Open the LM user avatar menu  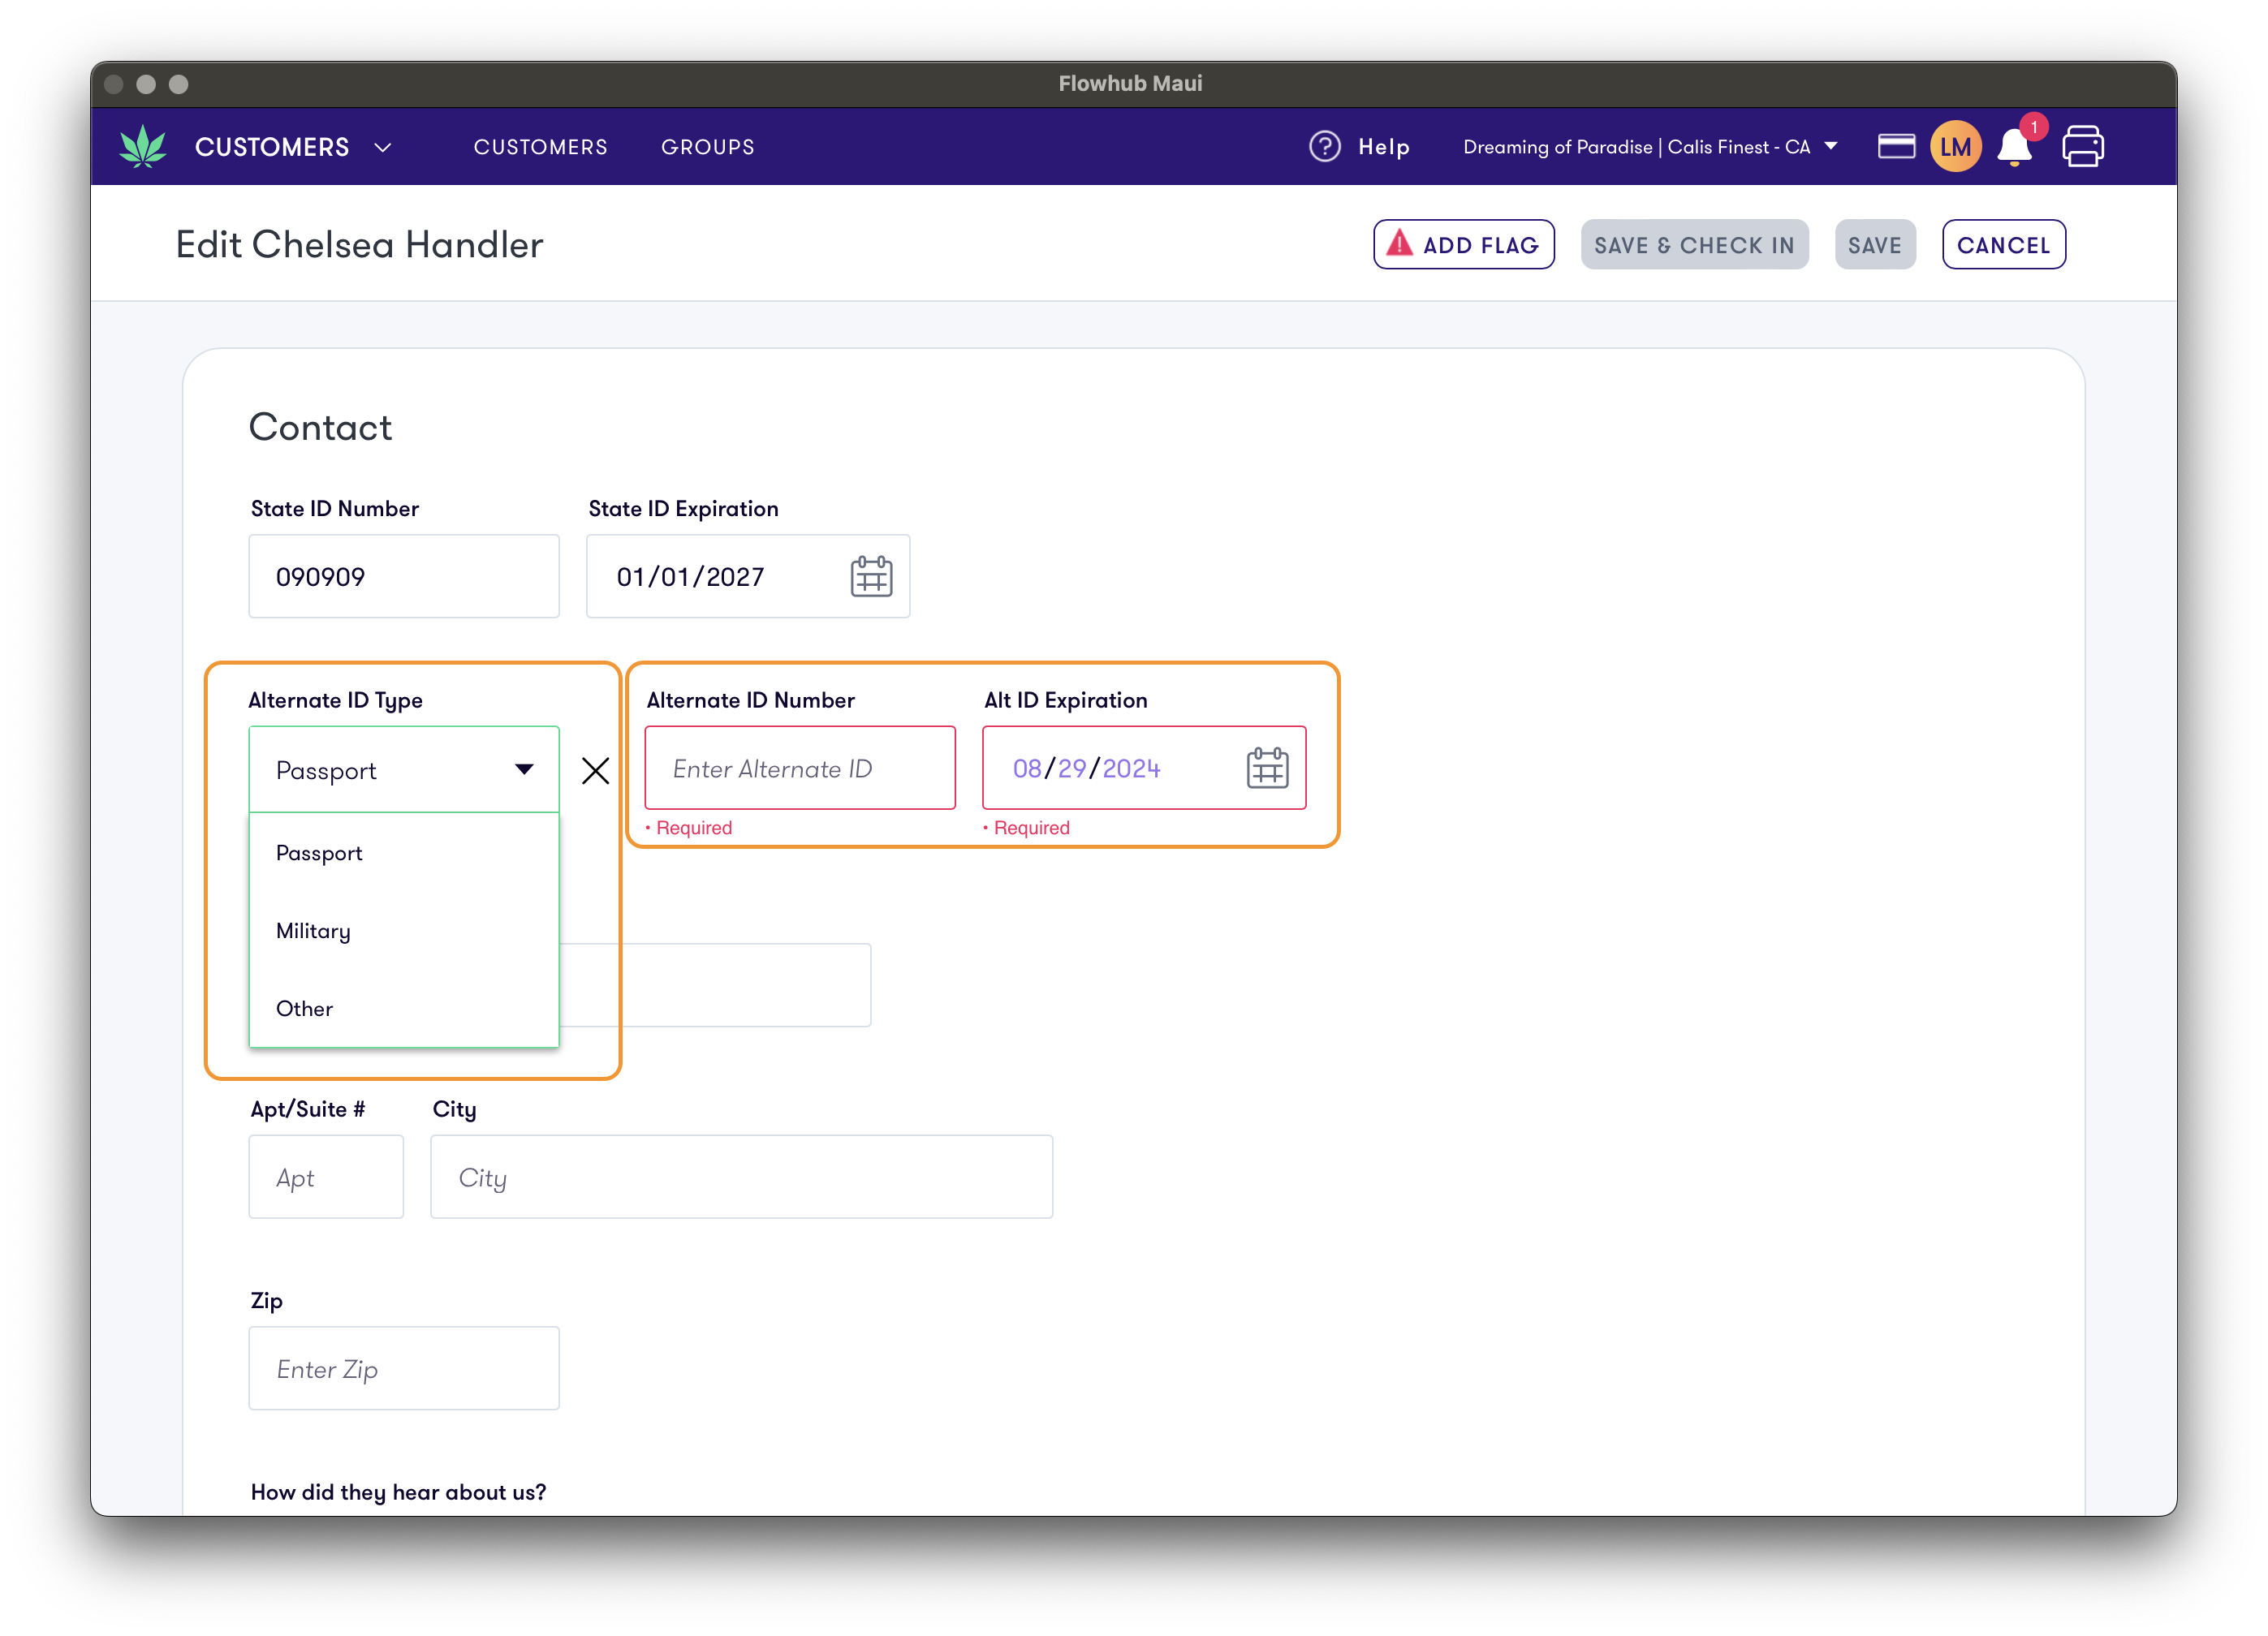point(1955,146)
